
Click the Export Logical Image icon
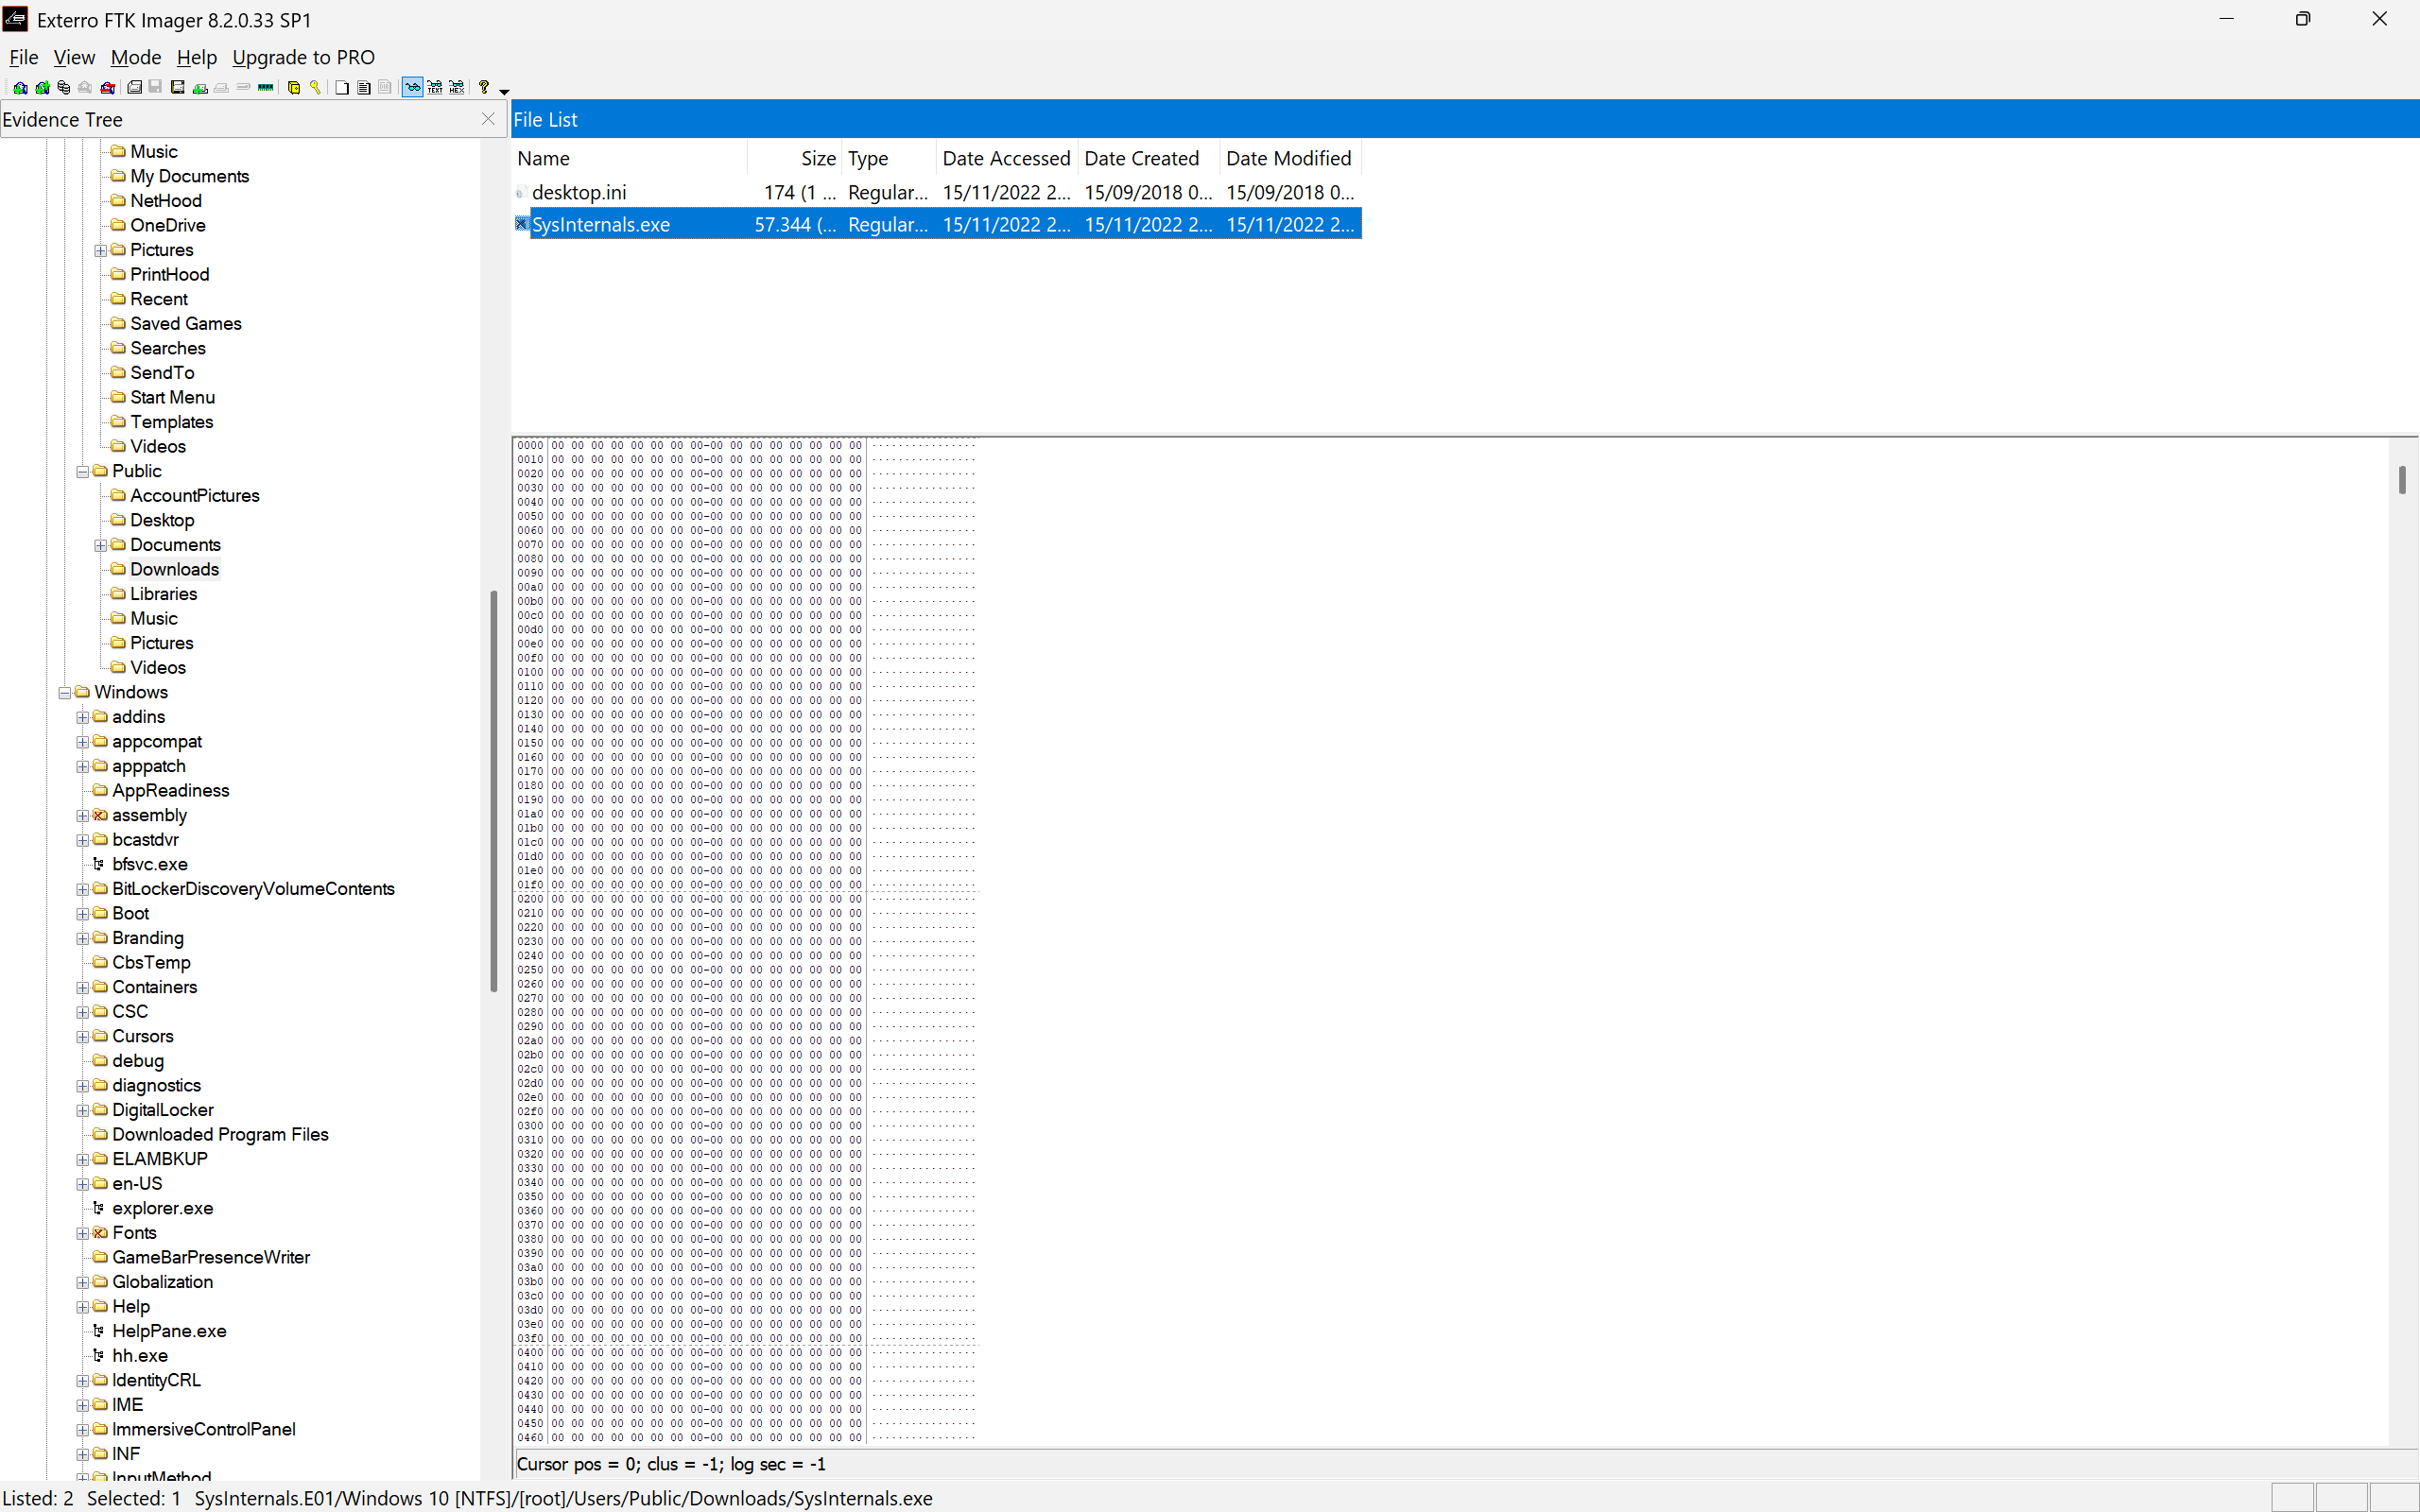[177, 88]
